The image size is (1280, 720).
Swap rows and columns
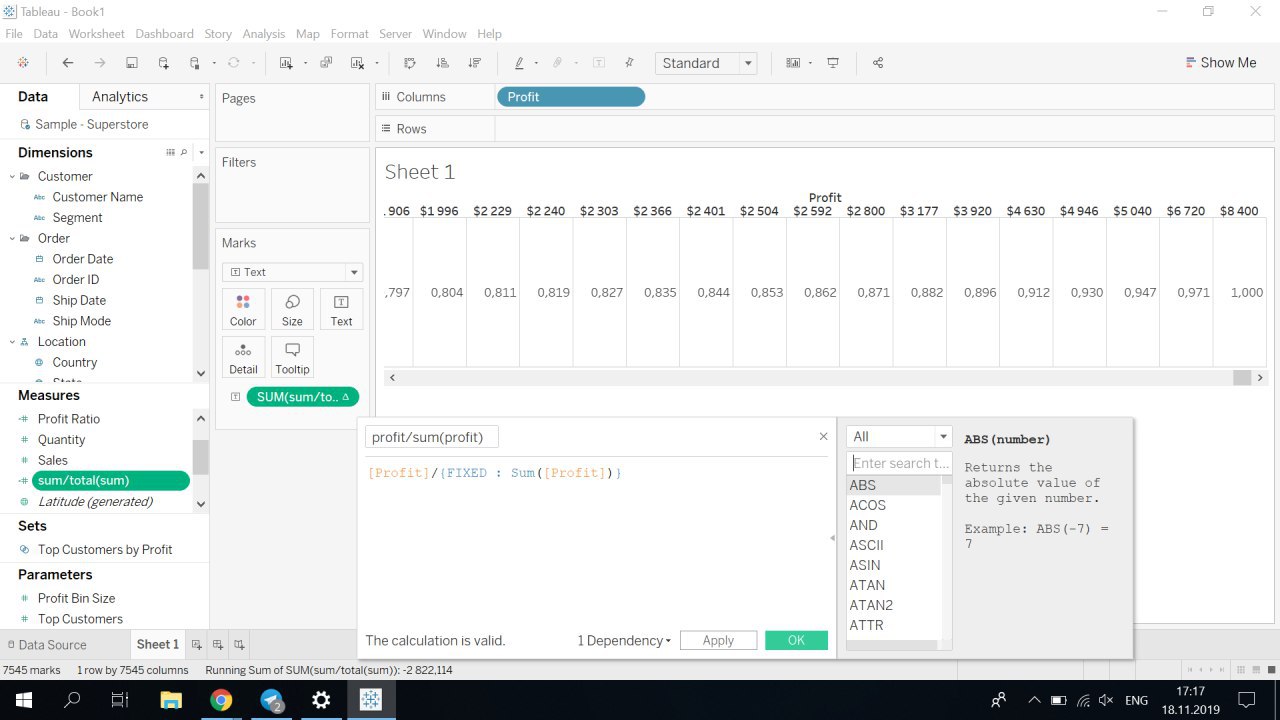click(410, 63)
